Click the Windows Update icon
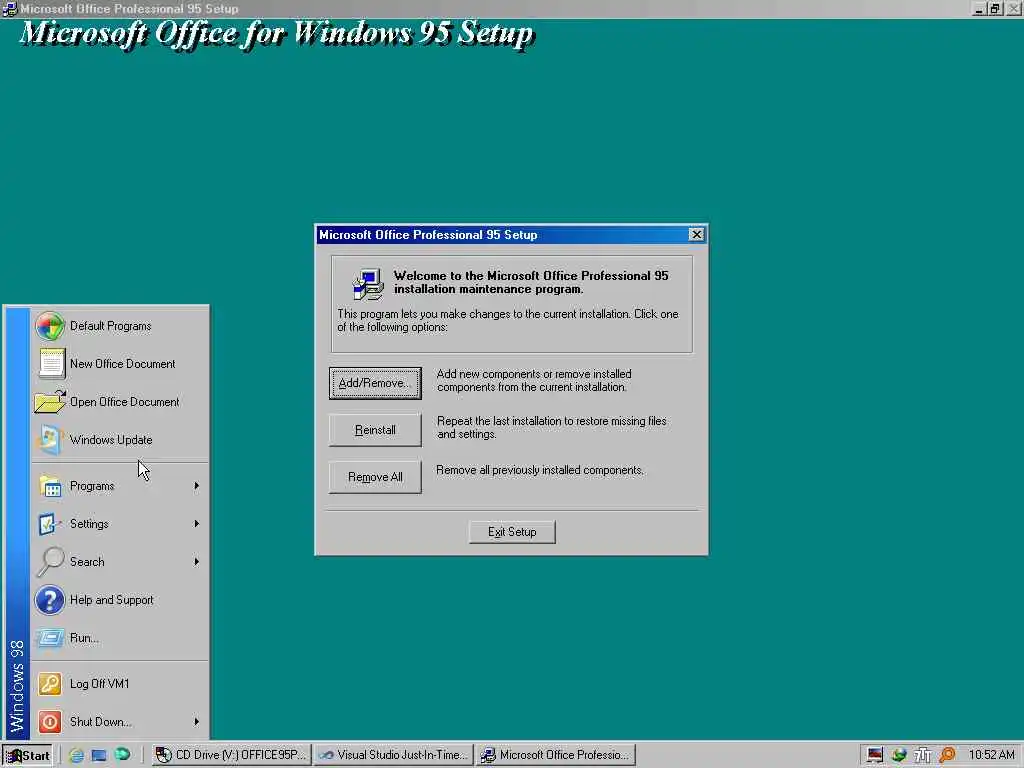This screenshot has width=1024, height=768. [50, 440]
